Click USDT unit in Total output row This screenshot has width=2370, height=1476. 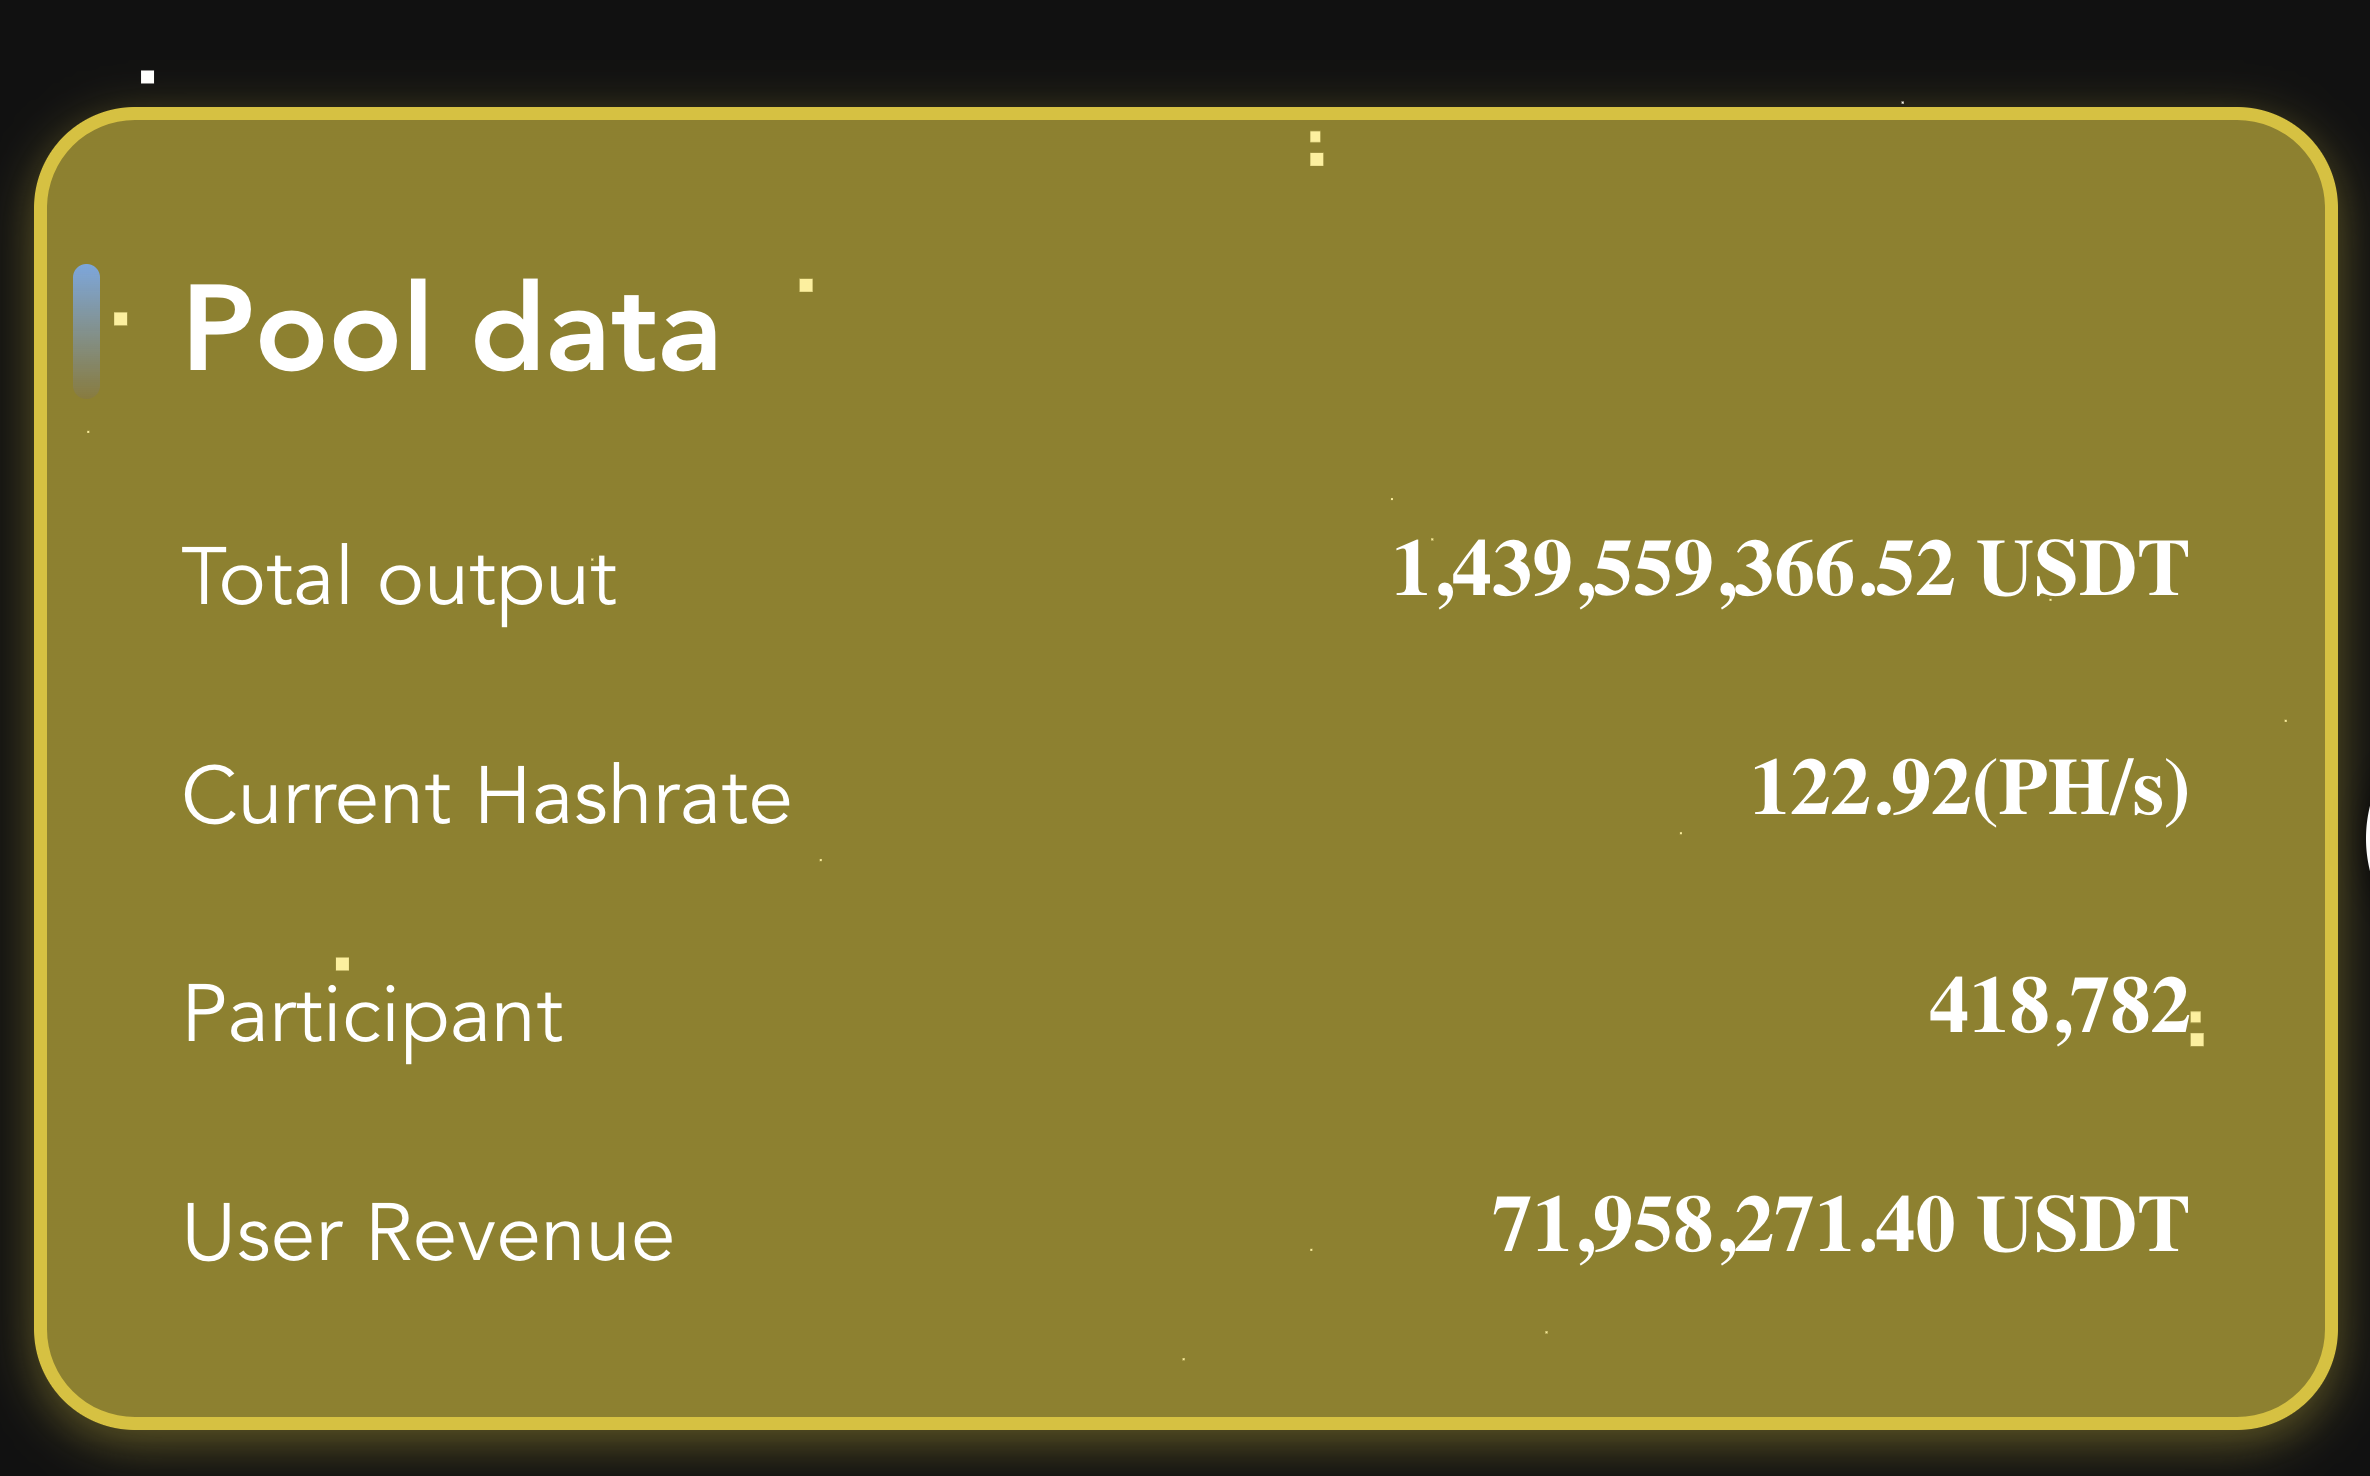pyautogui.click(x=2083, y=569)
